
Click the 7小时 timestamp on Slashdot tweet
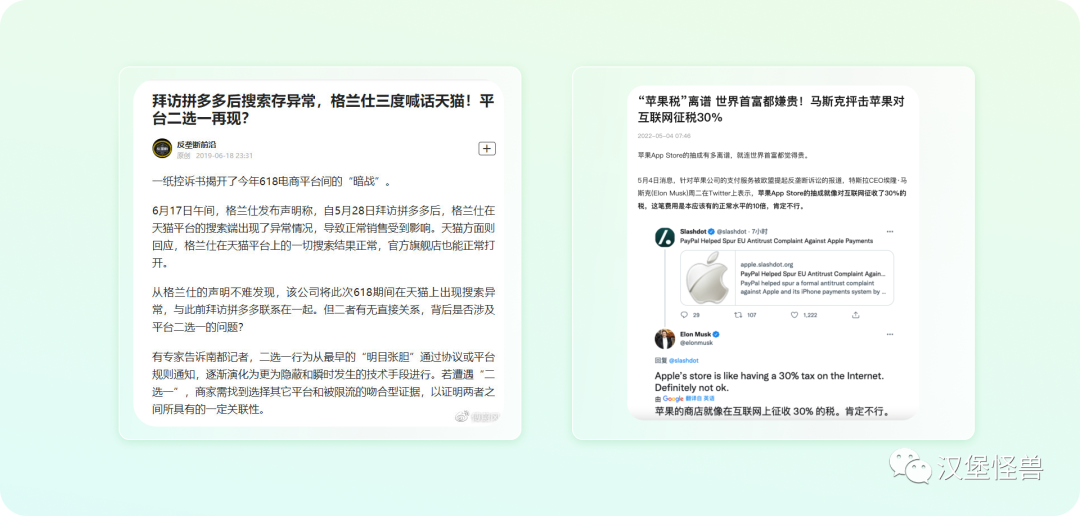(x=759, y=231)
